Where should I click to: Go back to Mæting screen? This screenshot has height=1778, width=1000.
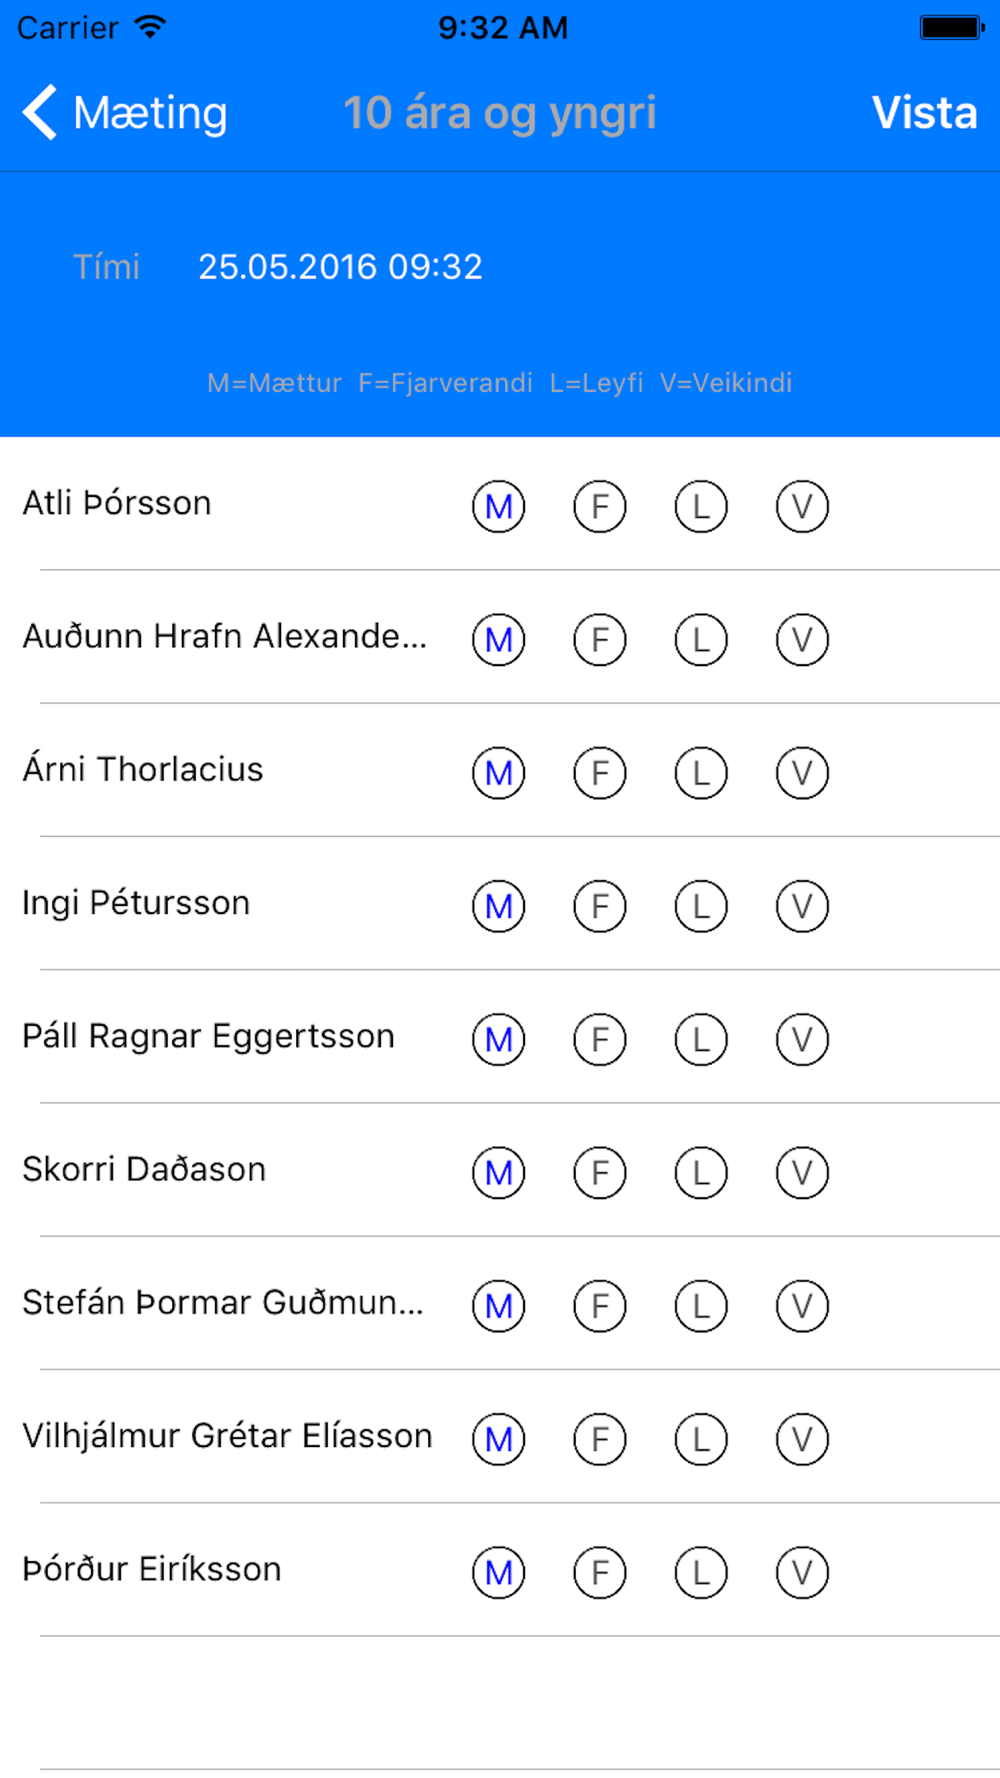tap(125, 112)
